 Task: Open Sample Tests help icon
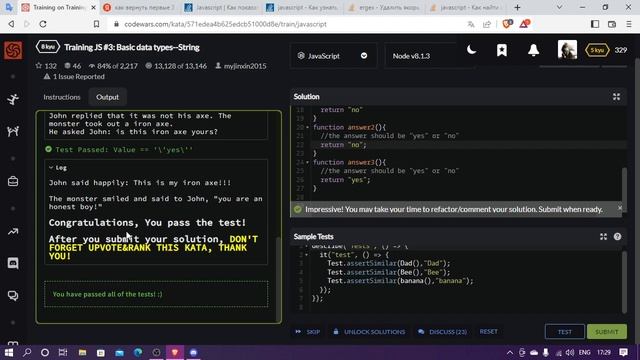[x=617, y=237]
